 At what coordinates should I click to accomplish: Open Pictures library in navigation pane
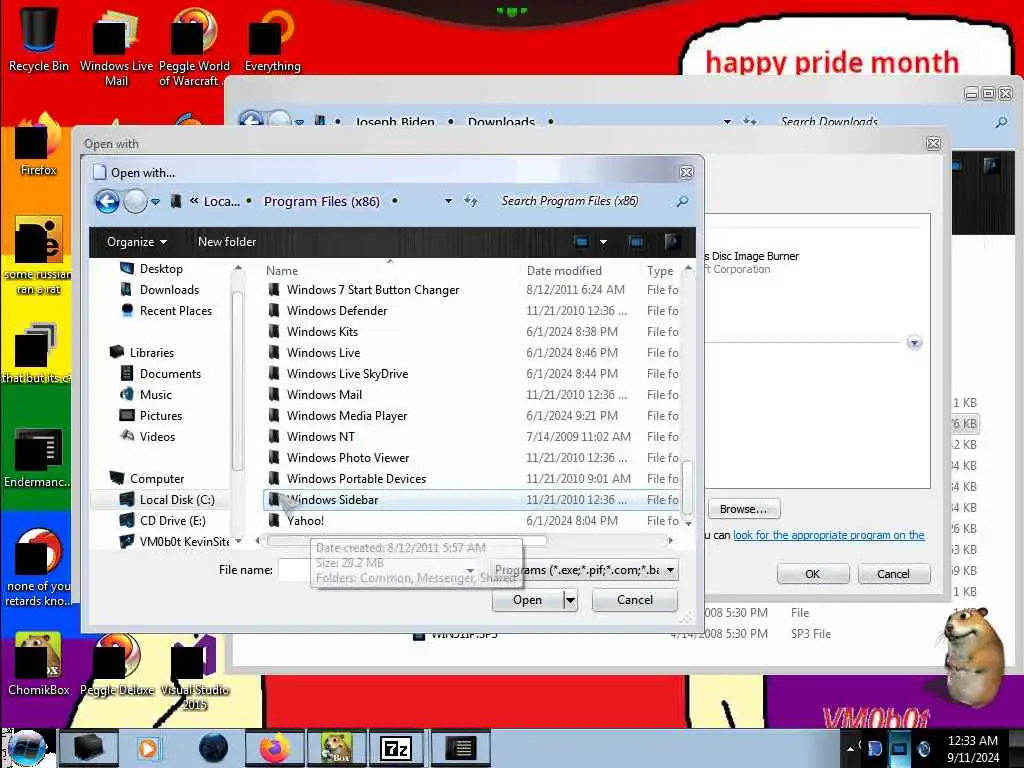pos(161,415)
